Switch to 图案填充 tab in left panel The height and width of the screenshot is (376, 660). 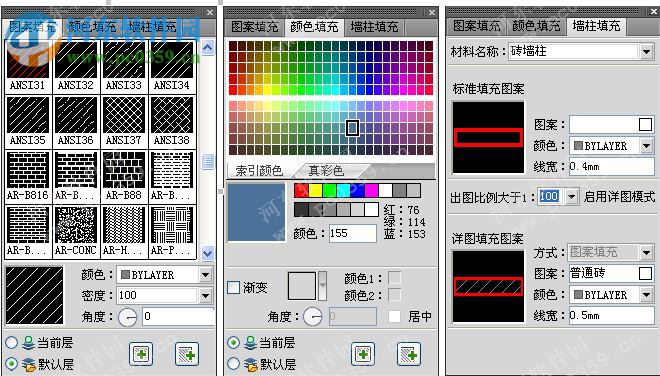[33, 27]
